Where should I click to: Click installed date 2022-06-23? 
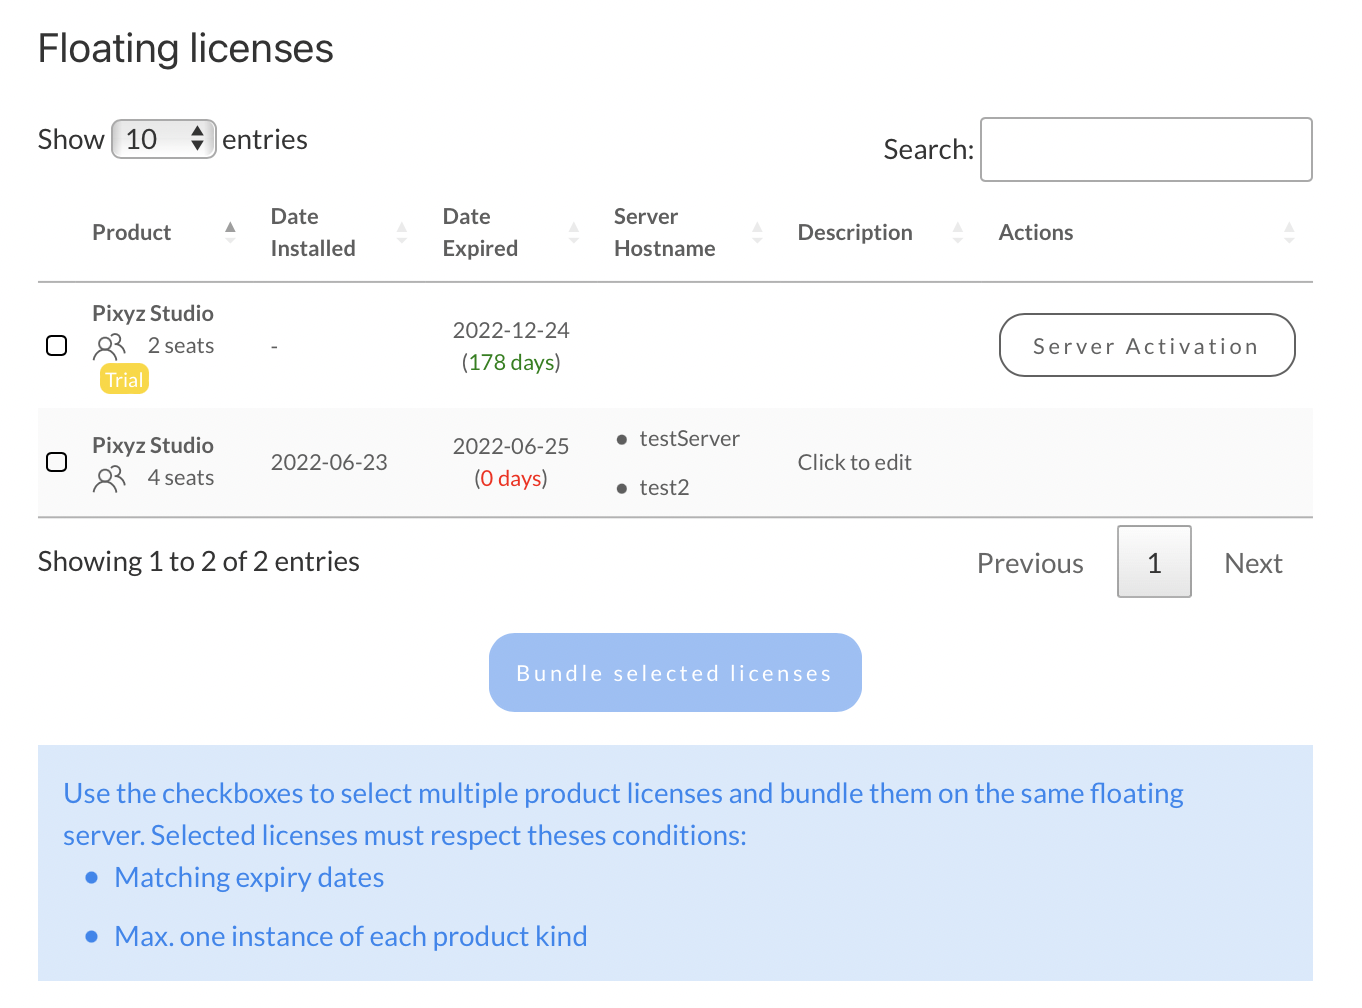(x=329, y=462)
